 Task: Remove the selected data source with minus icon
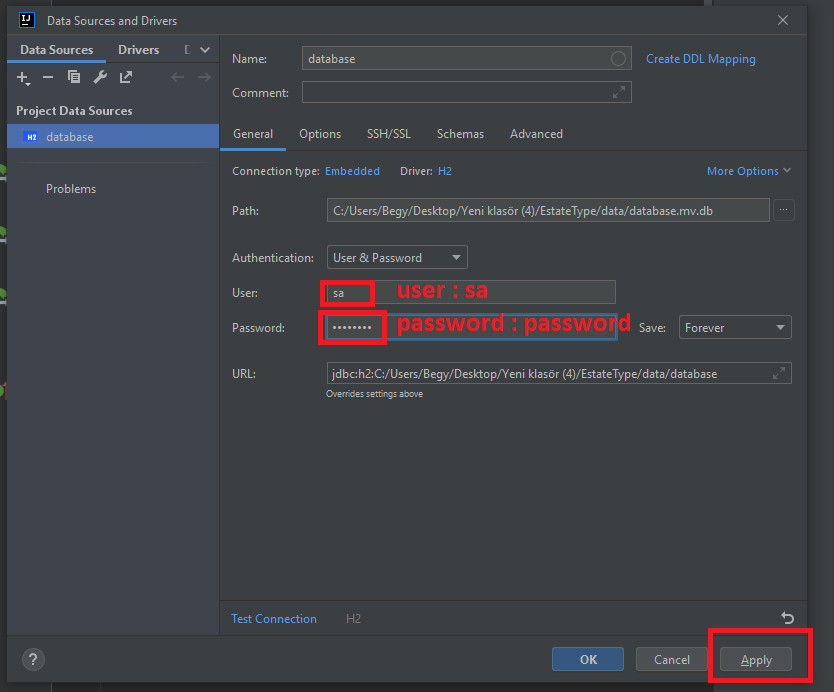48,78
